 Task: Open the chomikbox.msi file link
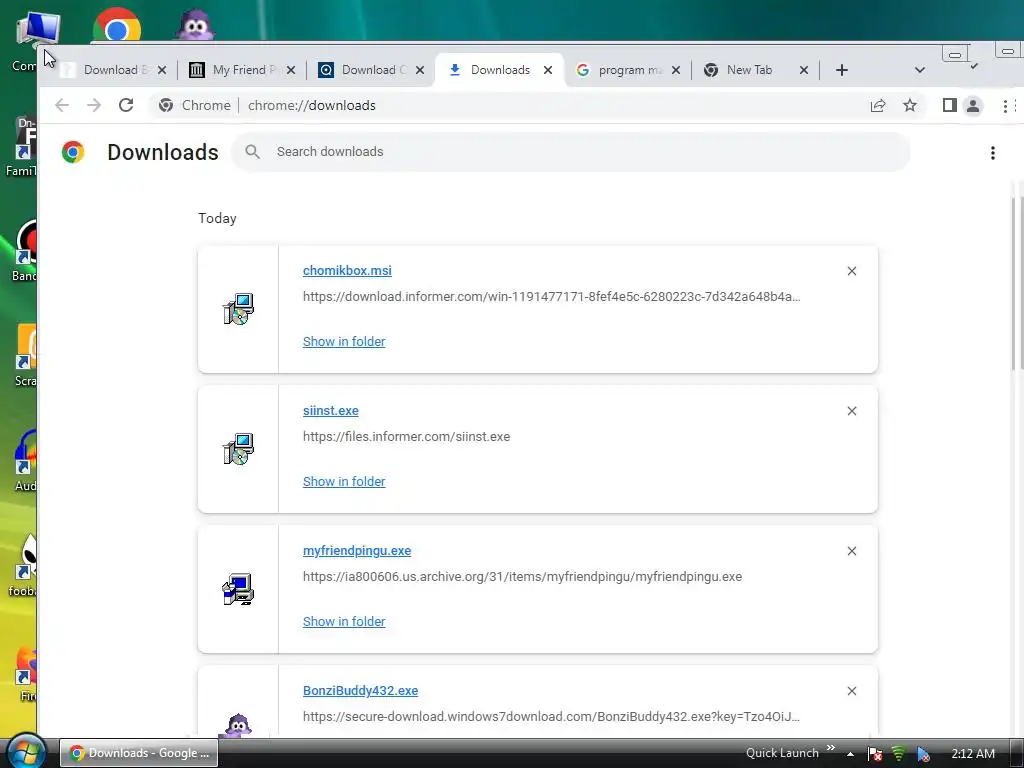click(347, 270)
